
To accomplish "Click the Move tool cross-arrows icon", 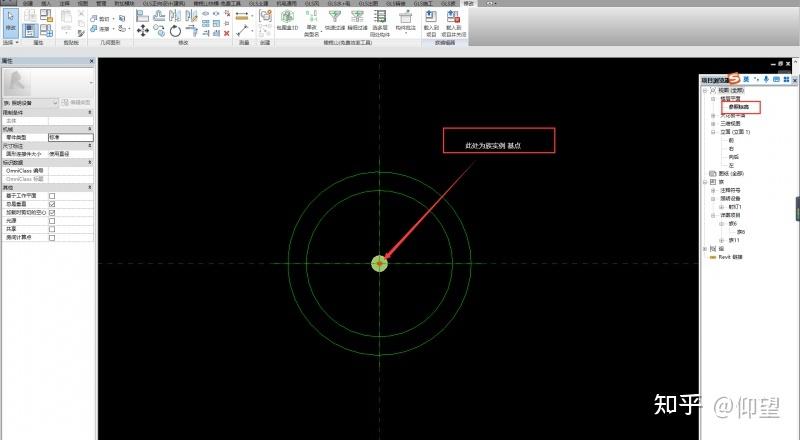I will [x=143, y=31].
